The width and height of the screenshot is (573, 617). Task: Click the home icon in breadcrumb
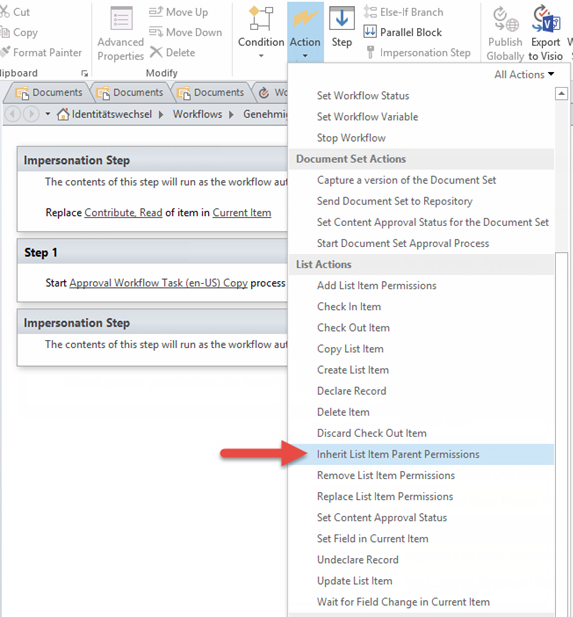pos(63,114)
